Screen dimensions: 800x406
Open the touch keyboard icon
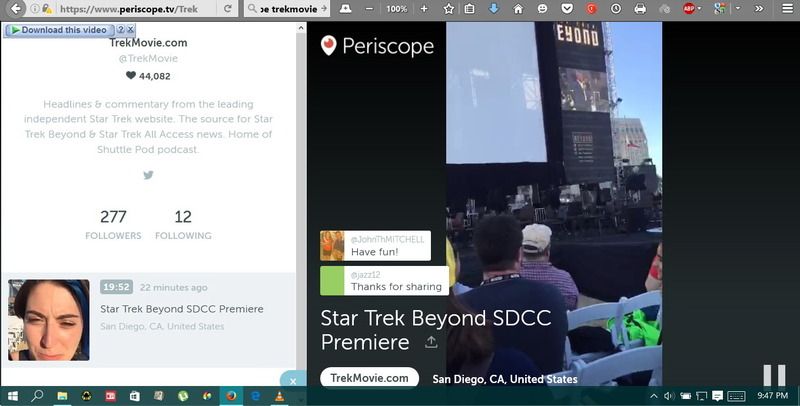point(736,396)
